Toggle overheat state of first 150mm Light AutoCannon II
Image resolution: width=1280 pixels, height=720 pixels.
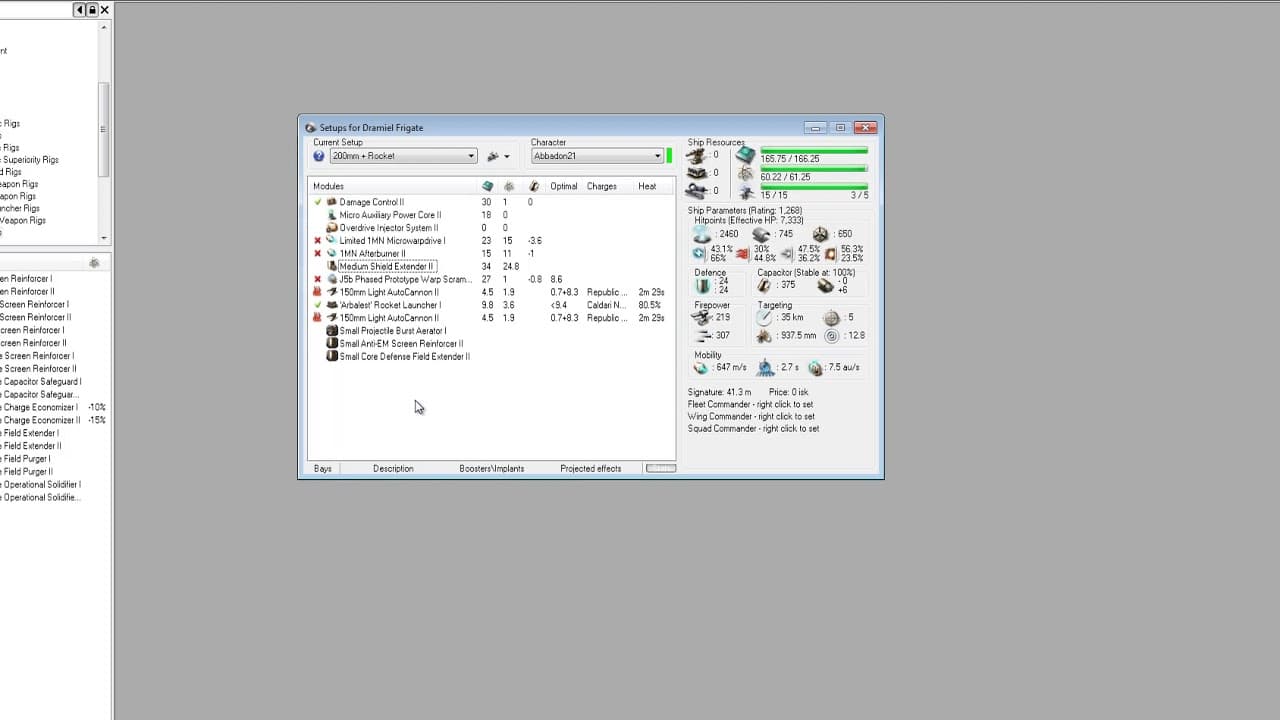pyautogui.click(x=318, y=292)
